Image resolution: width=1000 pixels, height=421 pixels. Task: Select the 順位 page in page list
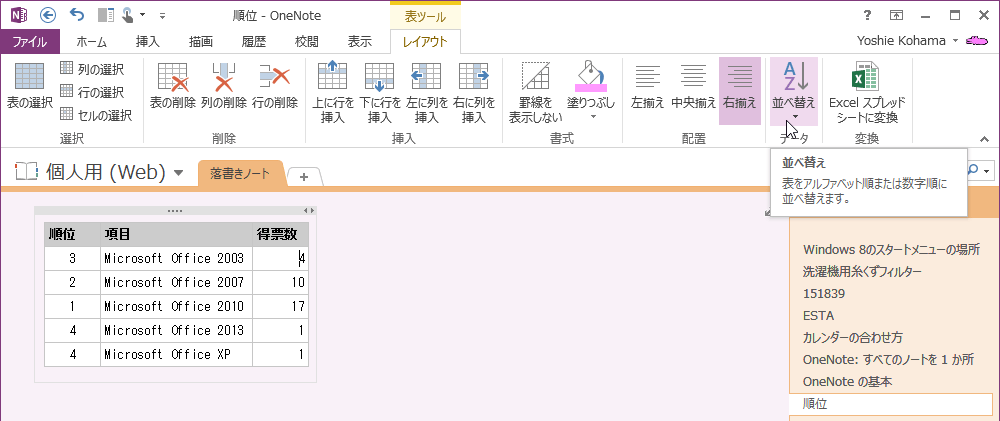(x=891, y=404)
